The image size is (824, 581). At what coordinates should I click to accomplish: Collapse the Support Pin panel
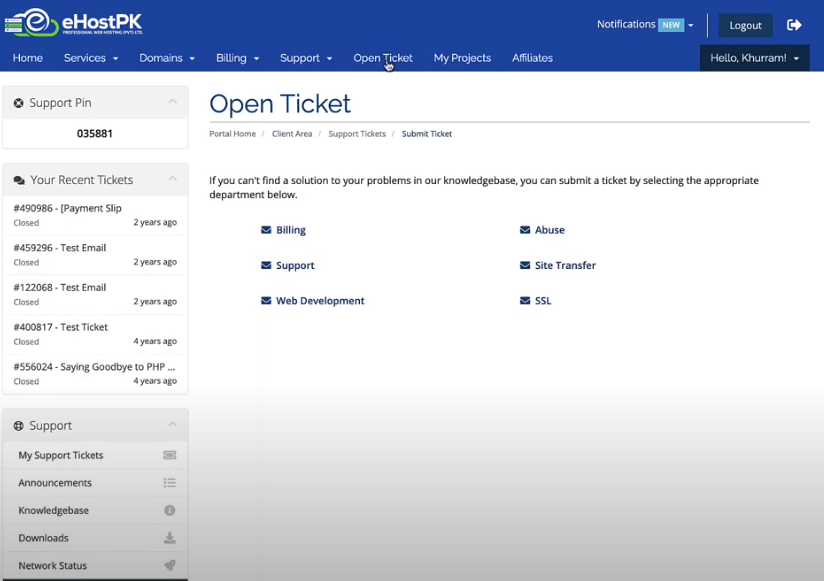tap(172, 101)
